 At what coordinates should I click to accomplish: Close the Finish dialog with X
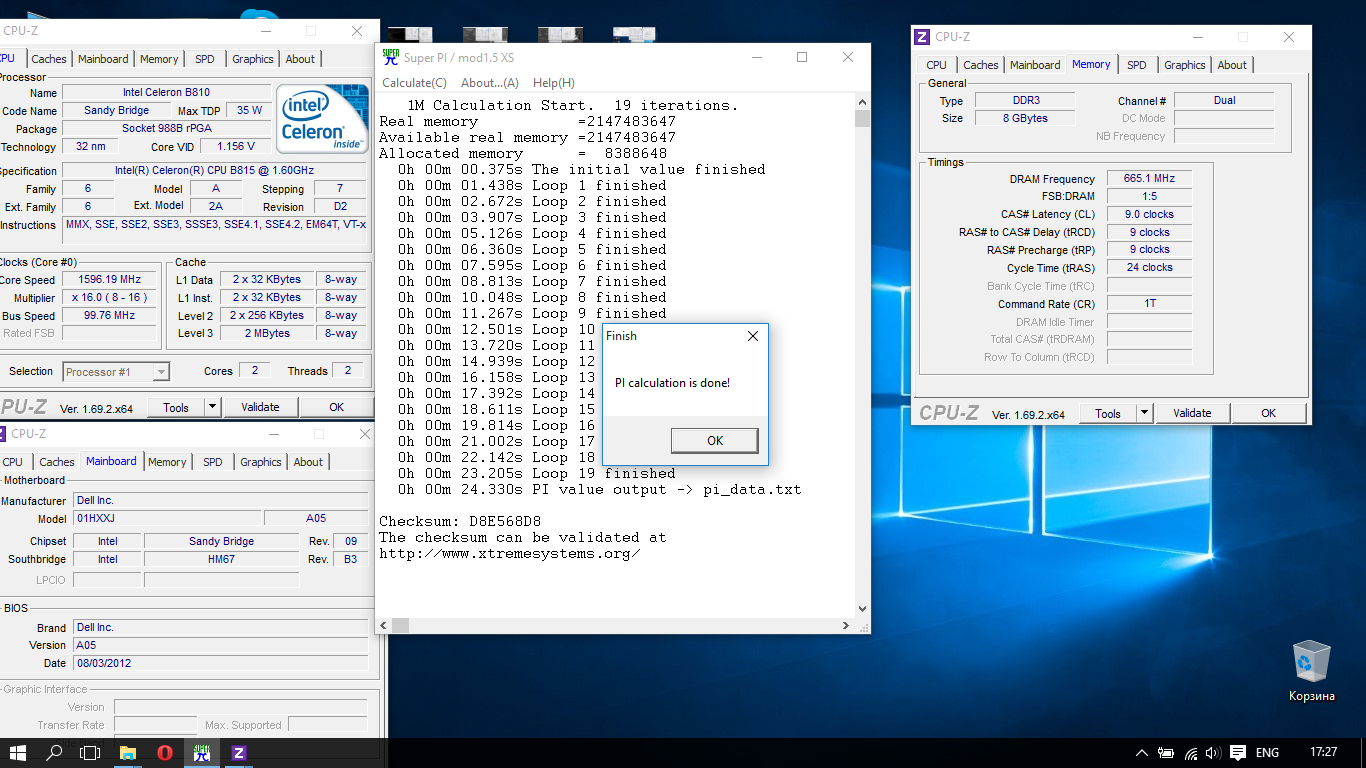point(753,336)
